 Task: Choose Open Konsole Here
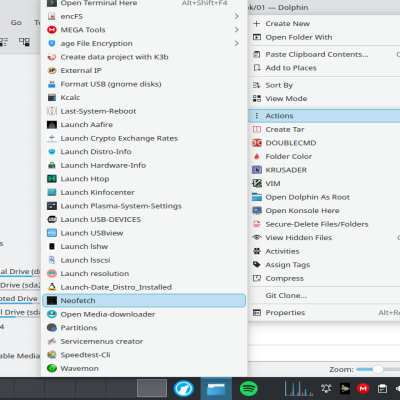pos(324,211)
